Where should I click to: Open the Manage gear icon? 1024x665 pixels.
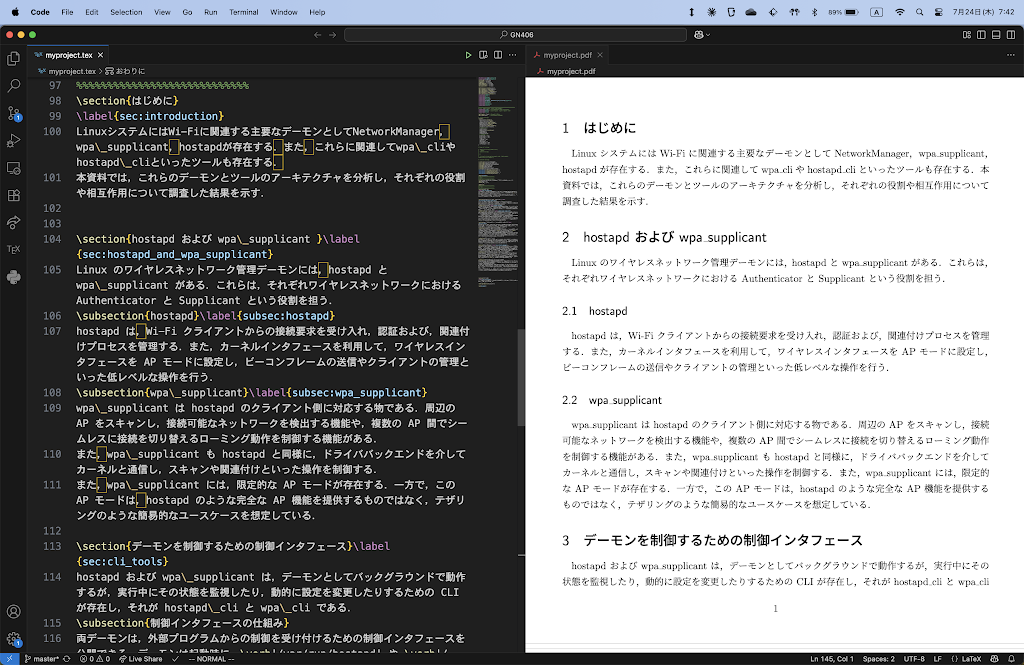tap(13, 640)
